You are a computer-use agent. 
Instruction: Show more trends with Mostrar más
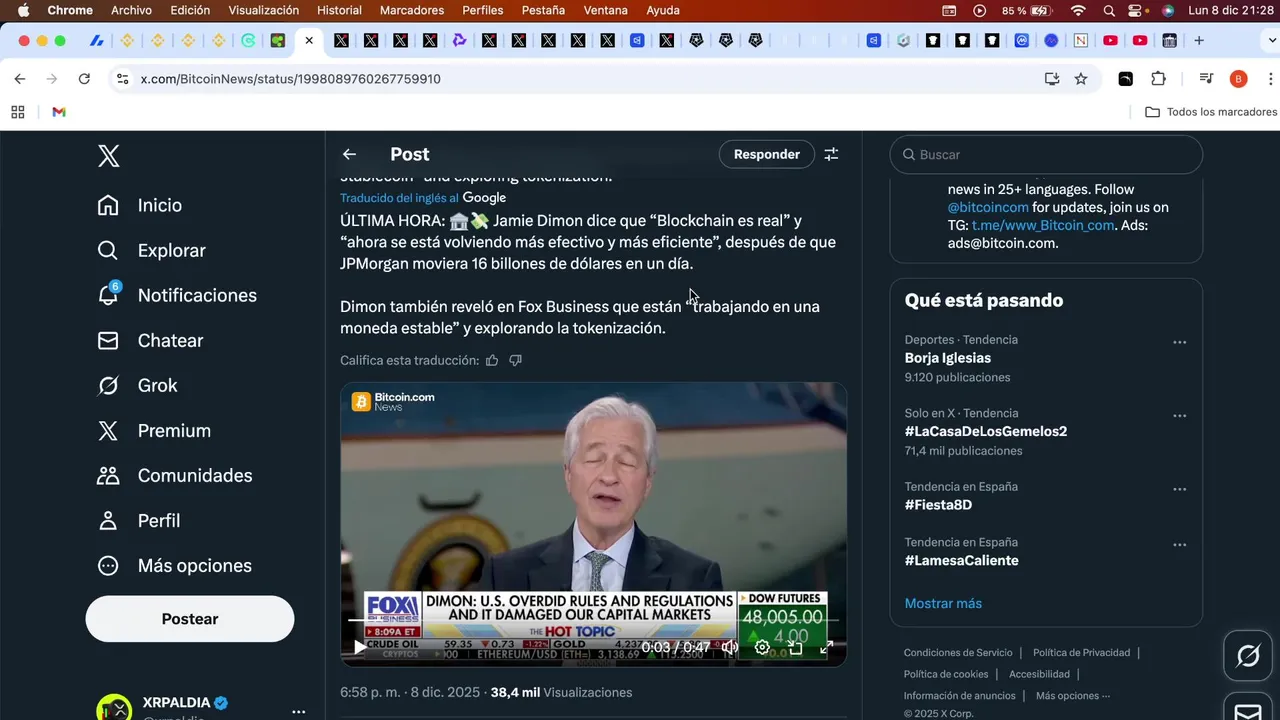coord(943,603)
